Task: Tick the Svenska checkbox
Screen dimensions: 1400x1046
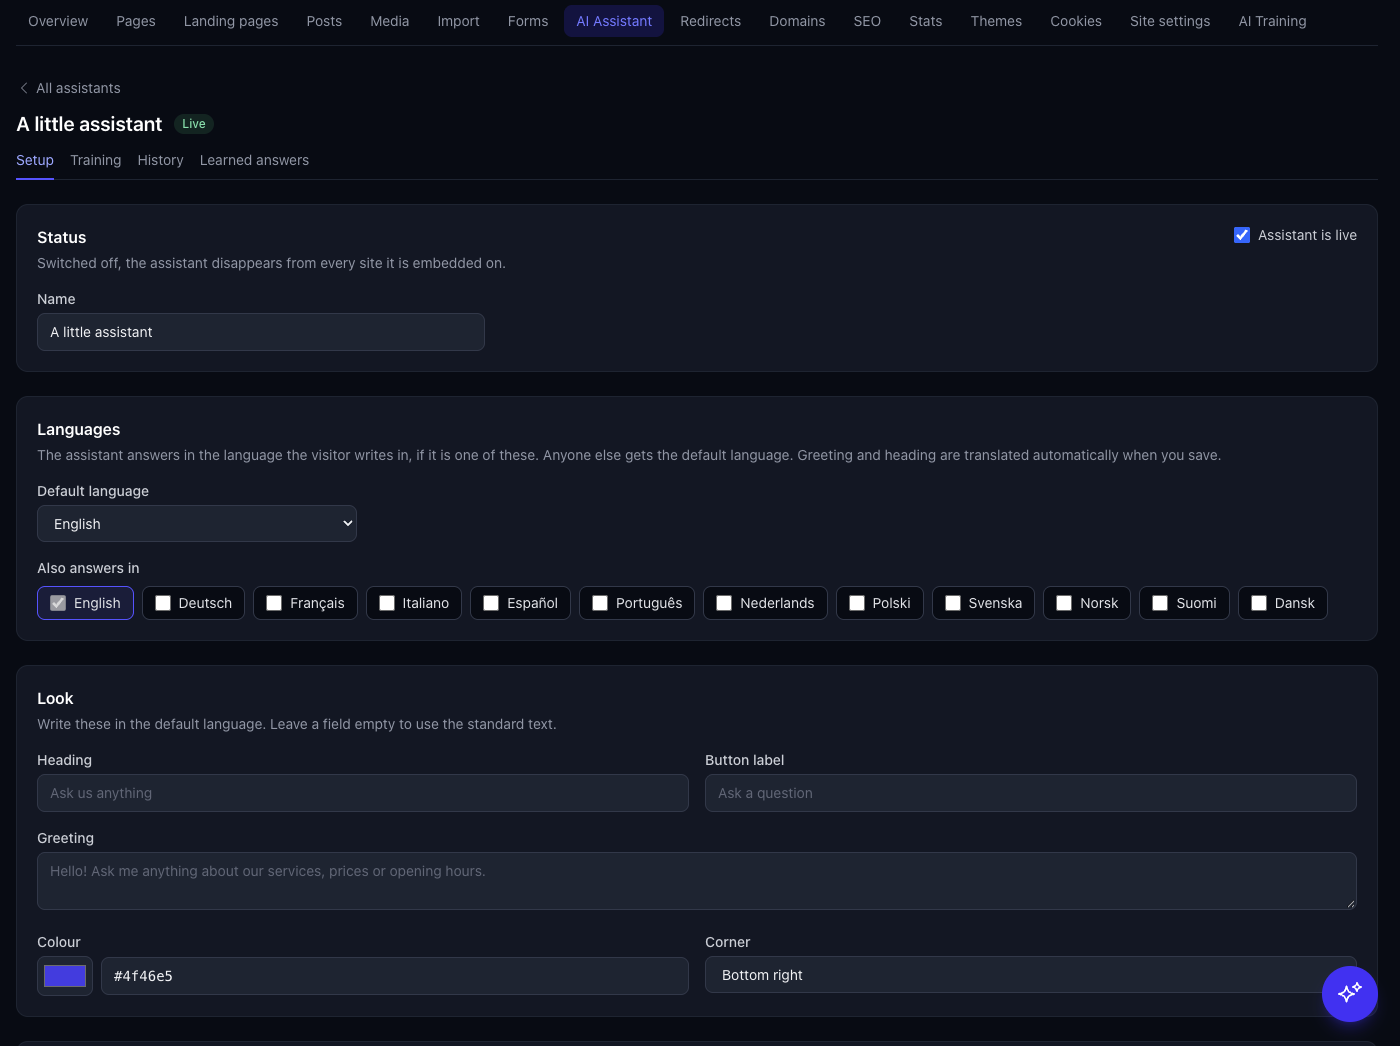Action: (953, 603)
